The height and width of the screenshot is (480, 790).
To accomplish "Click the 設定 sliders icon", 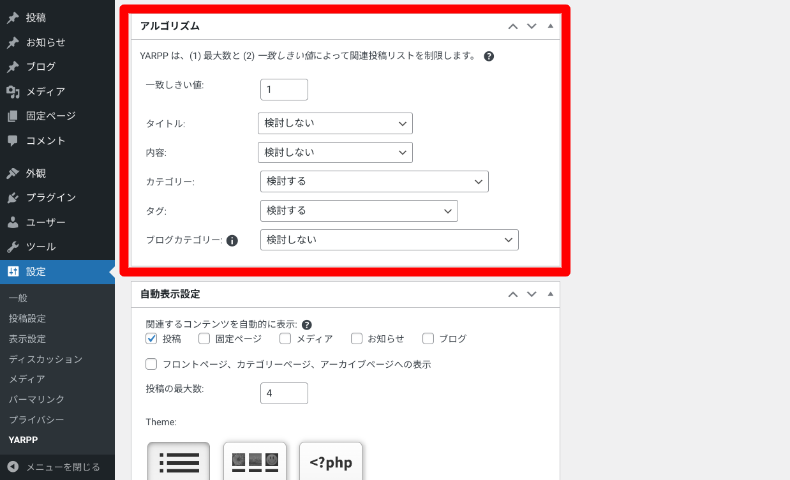I will click(x=13, y=271).
